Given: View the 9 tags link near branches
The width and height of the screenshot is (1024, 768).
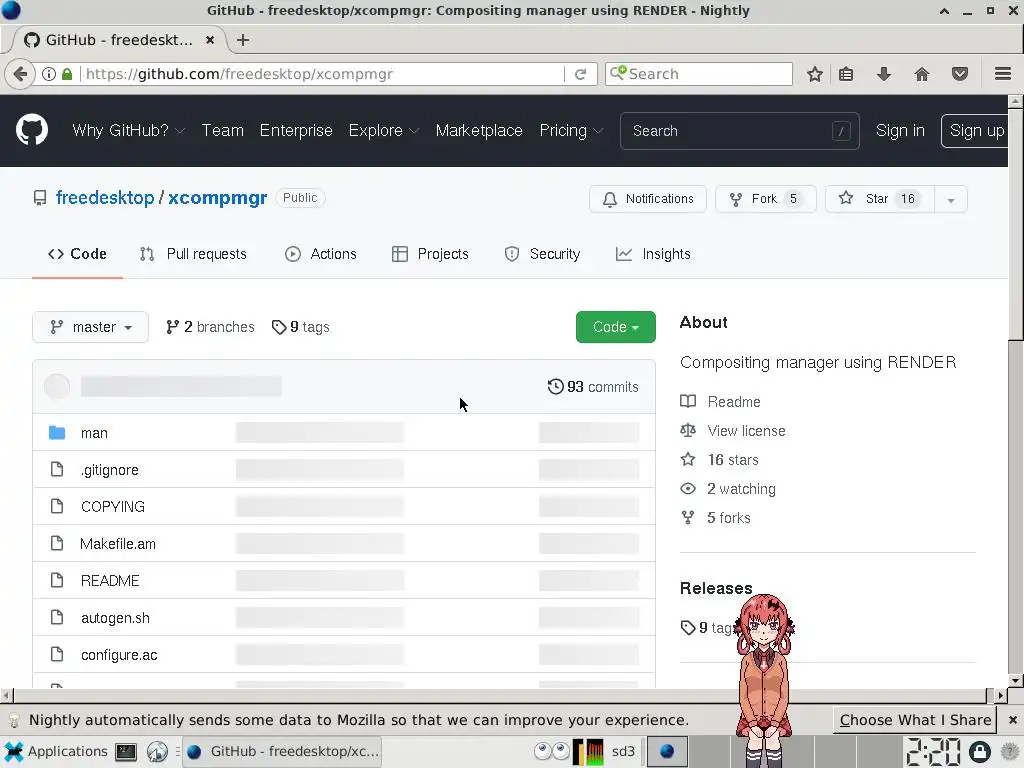Looking at the screenshot, I should (x=300, y=327).
